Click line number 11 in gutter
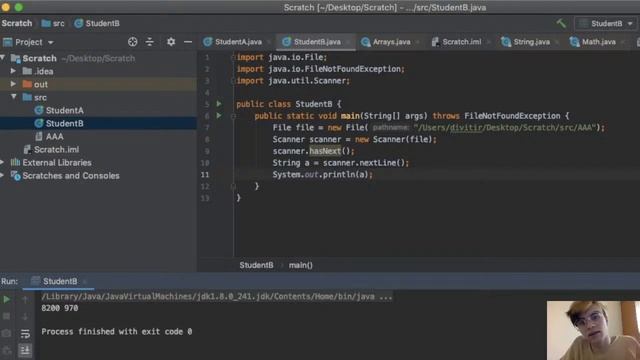Viewport: 640px width, 360px height. click(205, 175)
